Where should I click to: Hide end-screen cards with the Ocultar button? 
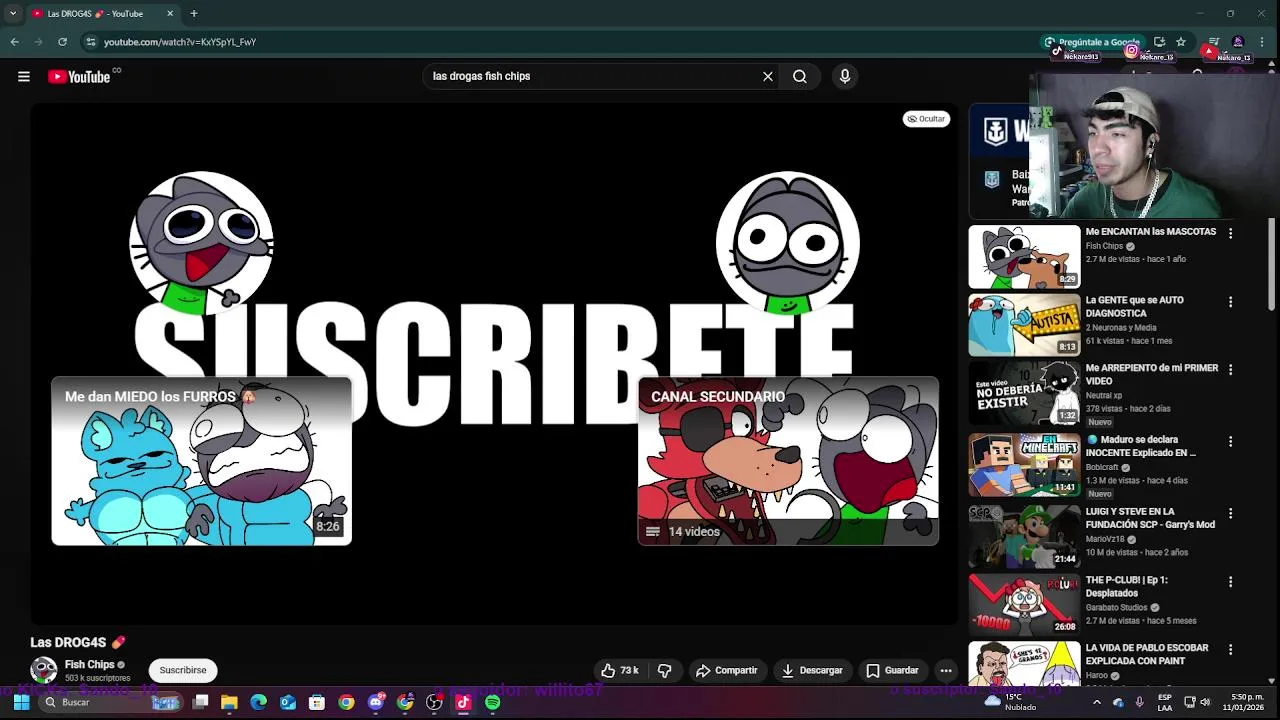coord(926,119)
